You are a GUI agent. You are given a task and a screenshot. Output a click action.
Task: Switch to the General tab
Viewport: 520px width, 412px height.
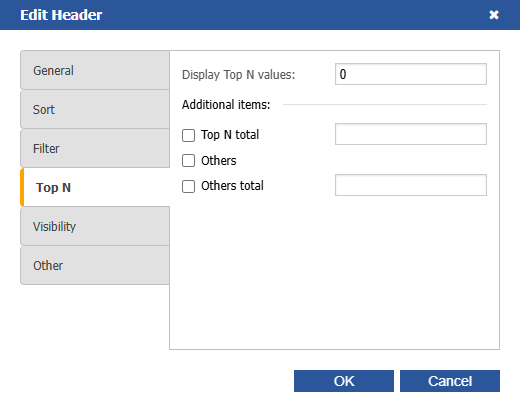click(x=95, y=70)
